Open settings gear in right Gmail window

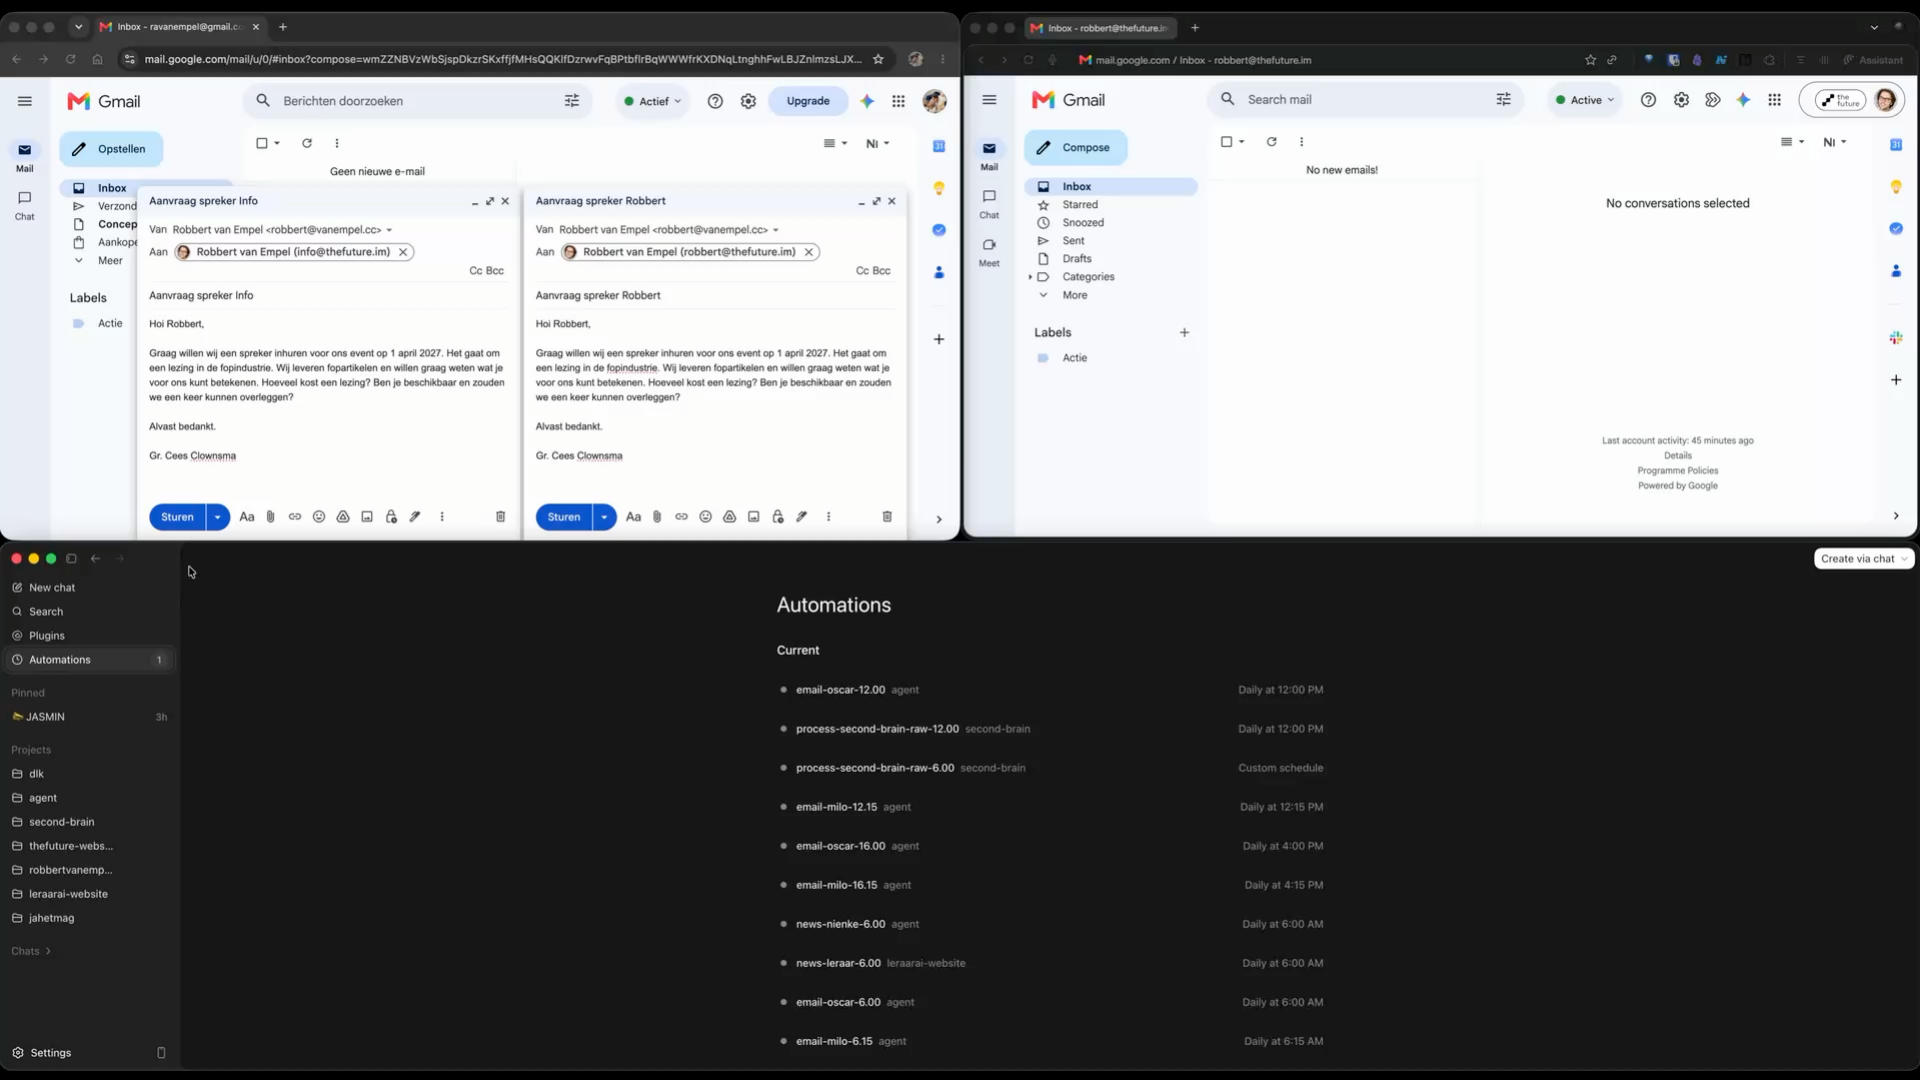coord(1681,100)
